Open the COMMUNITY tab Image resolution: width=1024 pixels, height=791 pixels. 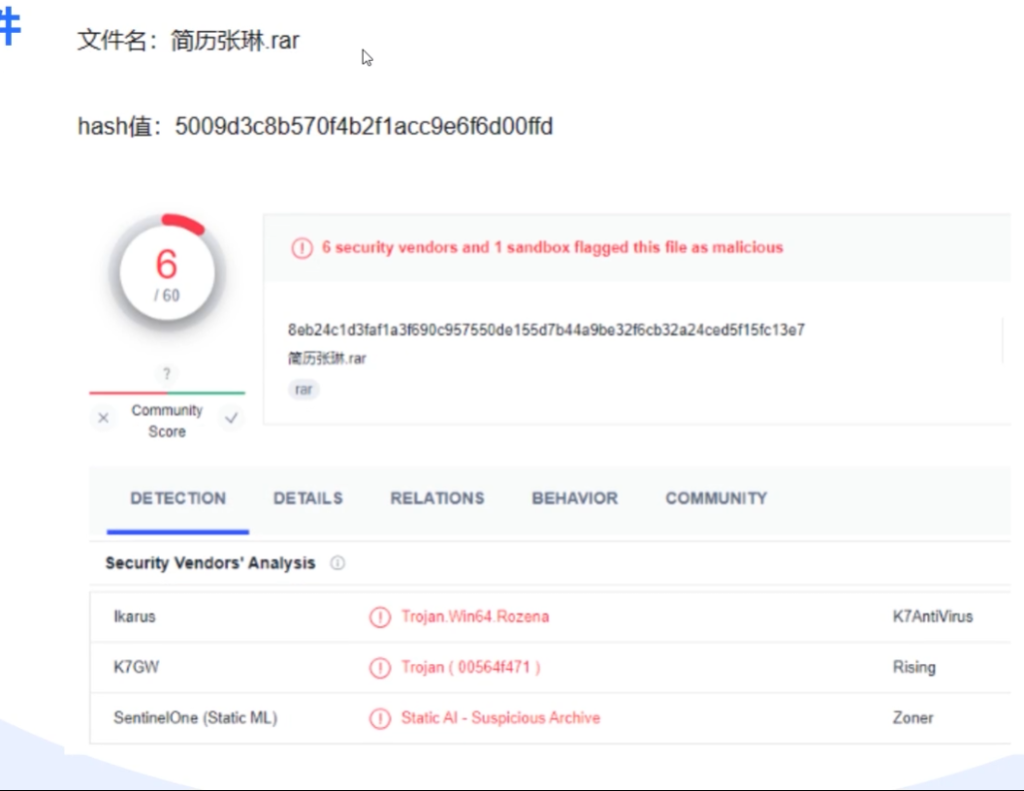[716, 498]
